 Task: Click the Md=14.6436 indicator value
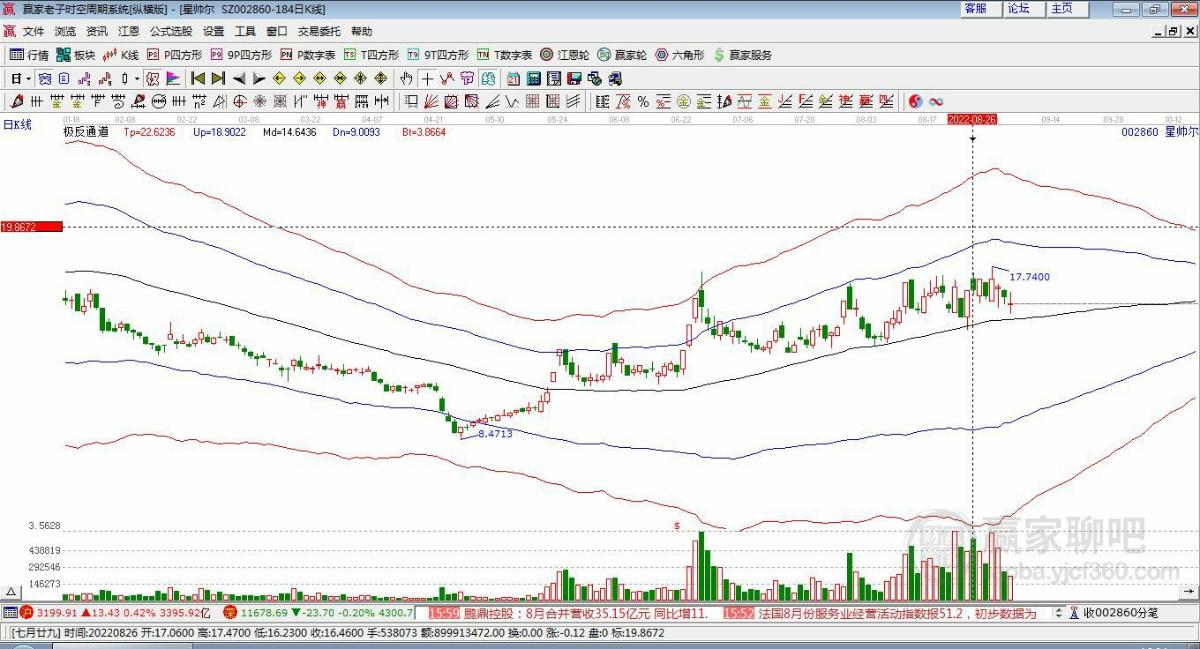pos(289,131)
